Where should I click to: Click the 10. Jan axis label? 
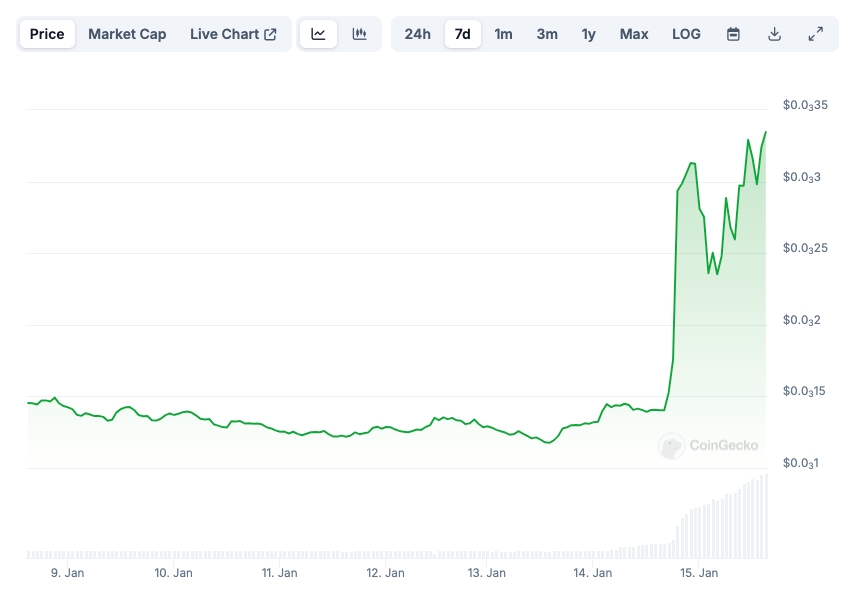coord(173,573)
